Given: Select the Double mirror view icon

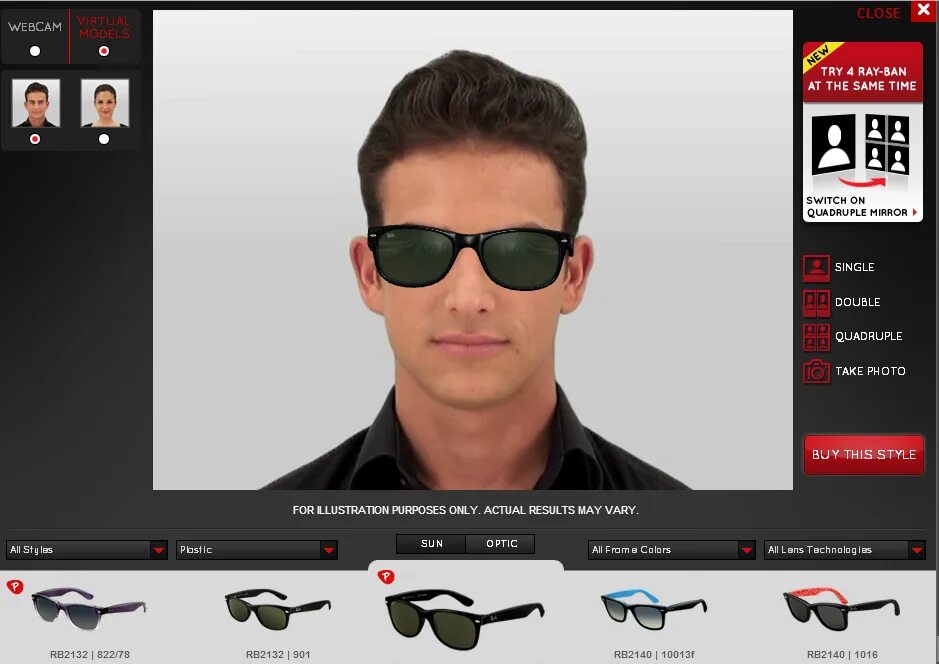Looking at the screenshot, I should tap(817, 302).
